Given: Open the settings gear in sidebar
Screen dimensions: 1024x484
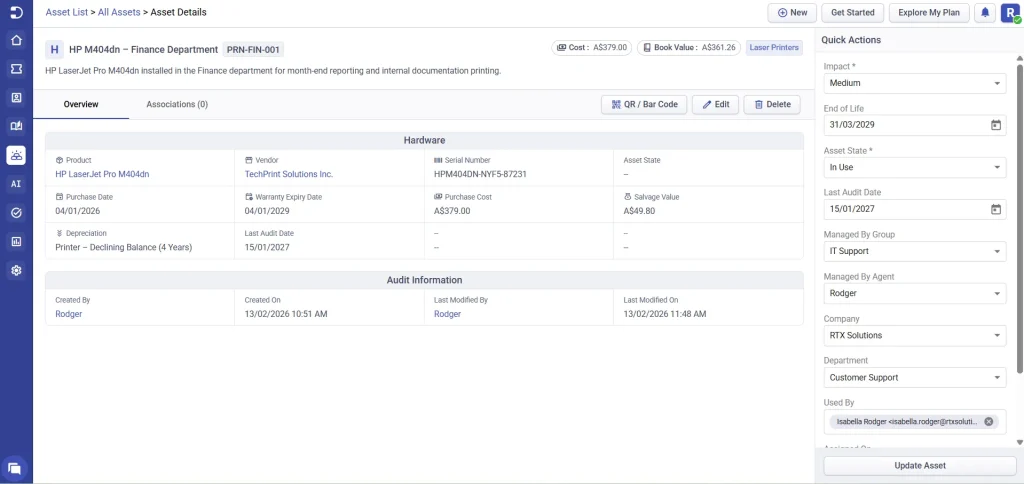Looking at the screenshot, I should point(16,270).
